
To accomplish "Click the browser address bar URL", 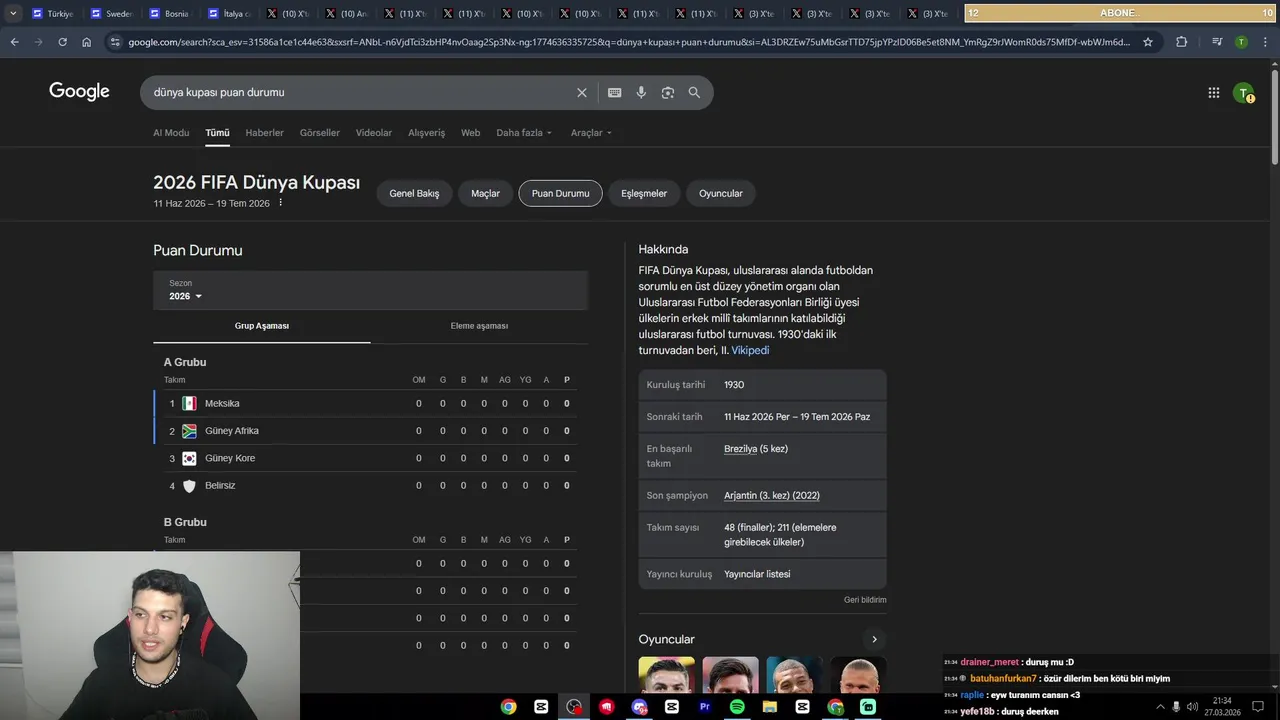I will point(629,42).
